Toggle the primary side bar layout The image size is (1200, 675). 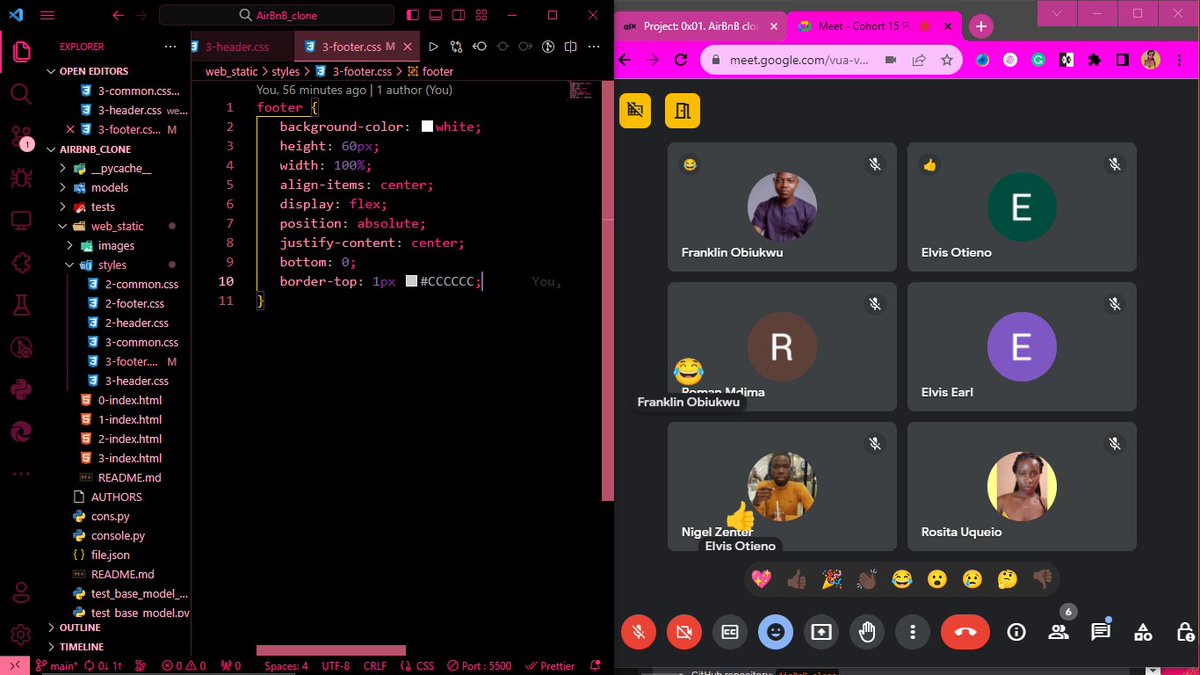[x=413, y=15]
